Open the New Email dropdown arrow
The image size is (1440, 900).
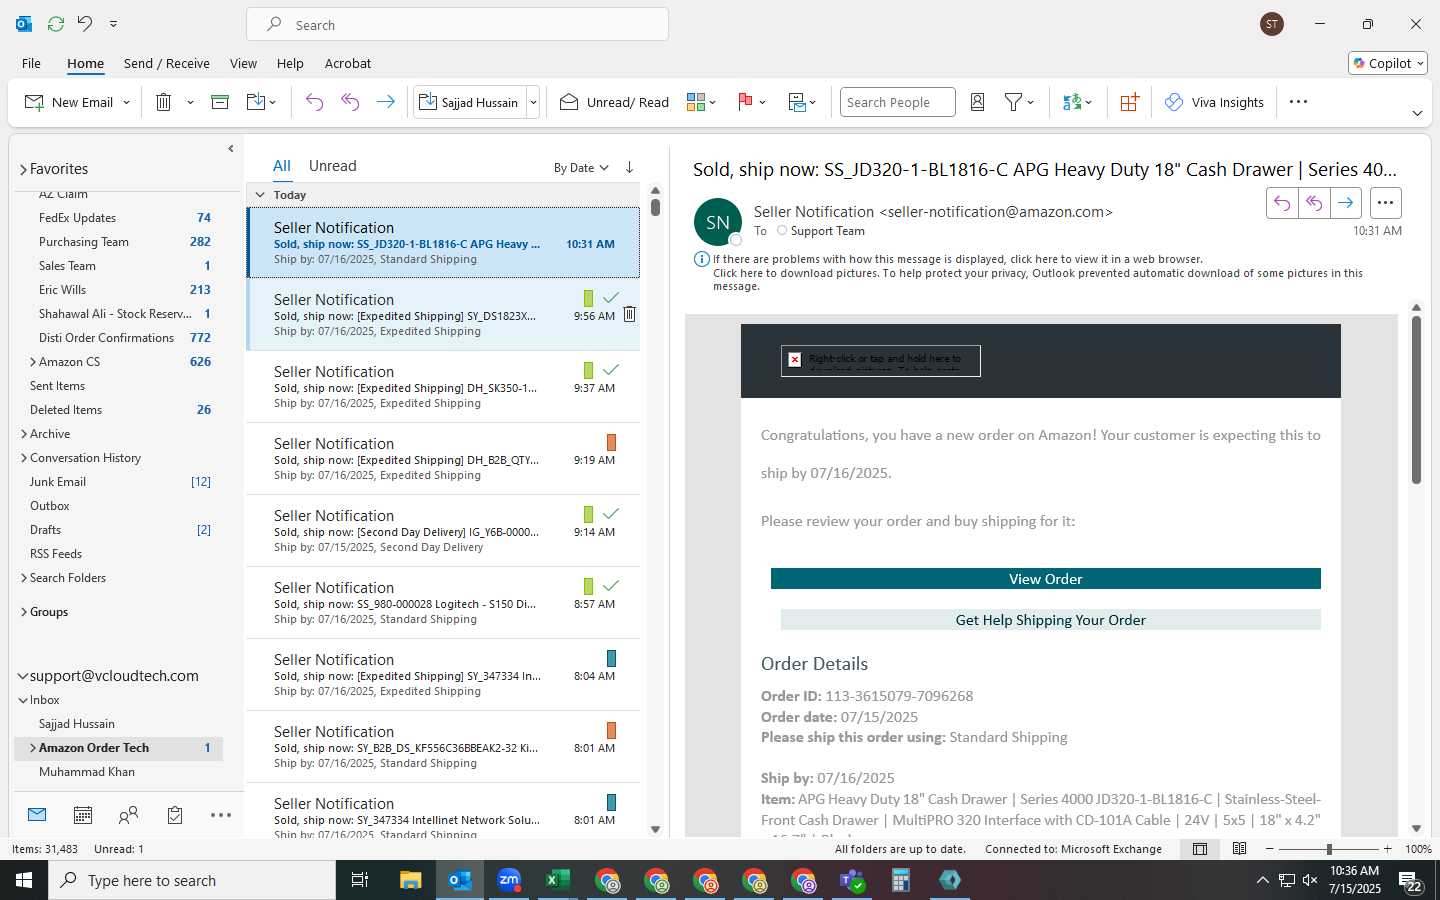(x=126, y=102)
